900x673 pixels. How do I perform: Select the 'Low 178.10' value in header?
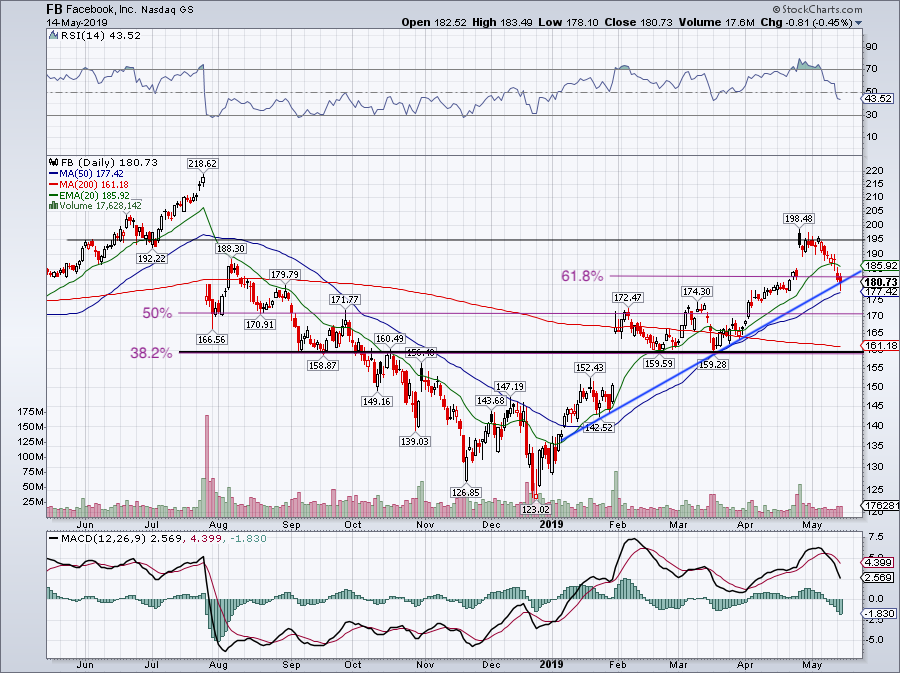tap(568, 22)
